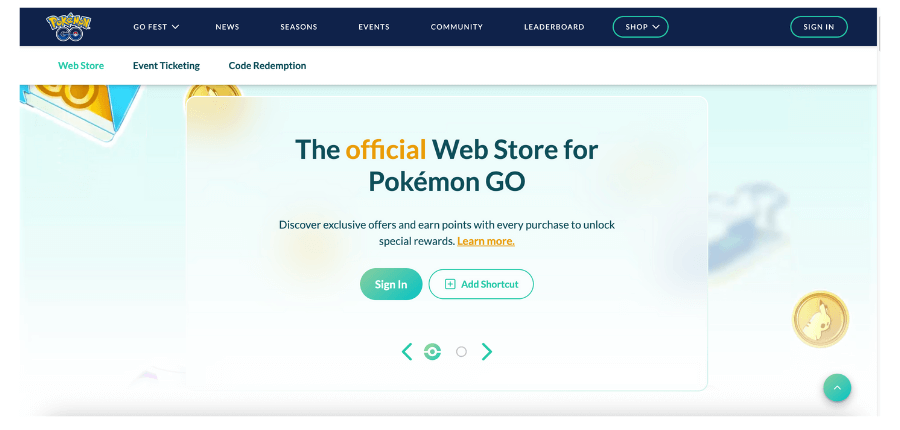This screenshot has height=430, width=900.
Task: Navigate to Seasons in top menu
Action: [298, 27]
